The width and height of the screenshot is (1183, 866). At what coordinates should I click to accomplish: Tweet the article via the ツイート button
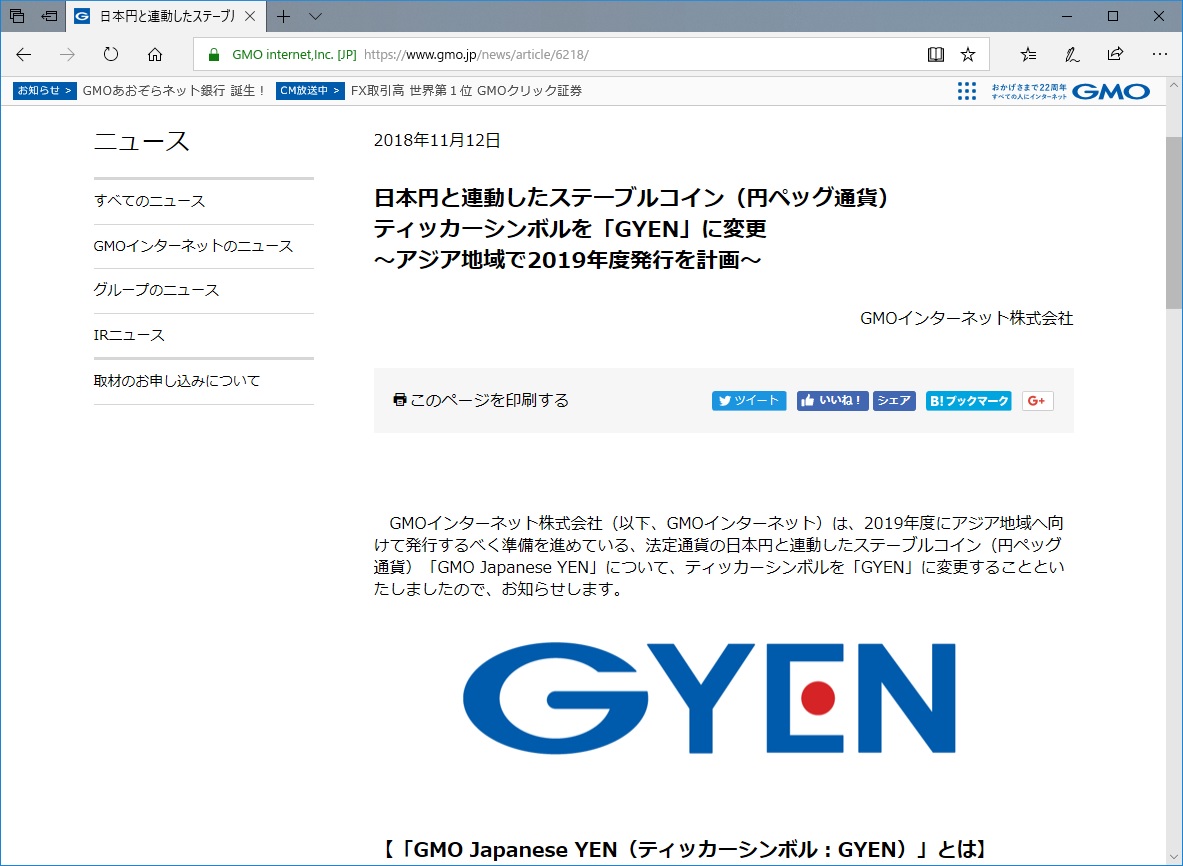[x=748, y=400]
